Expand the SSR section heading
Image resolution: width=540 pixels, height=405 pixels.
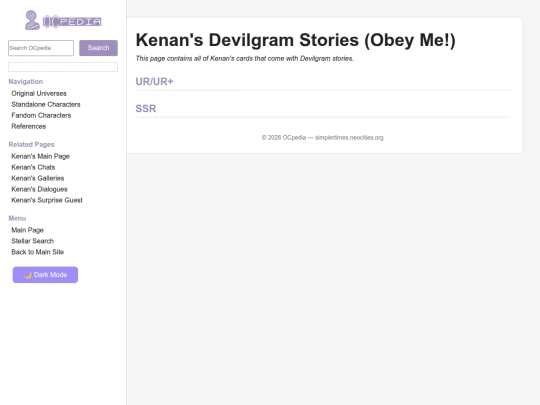[x=146, y=108]
